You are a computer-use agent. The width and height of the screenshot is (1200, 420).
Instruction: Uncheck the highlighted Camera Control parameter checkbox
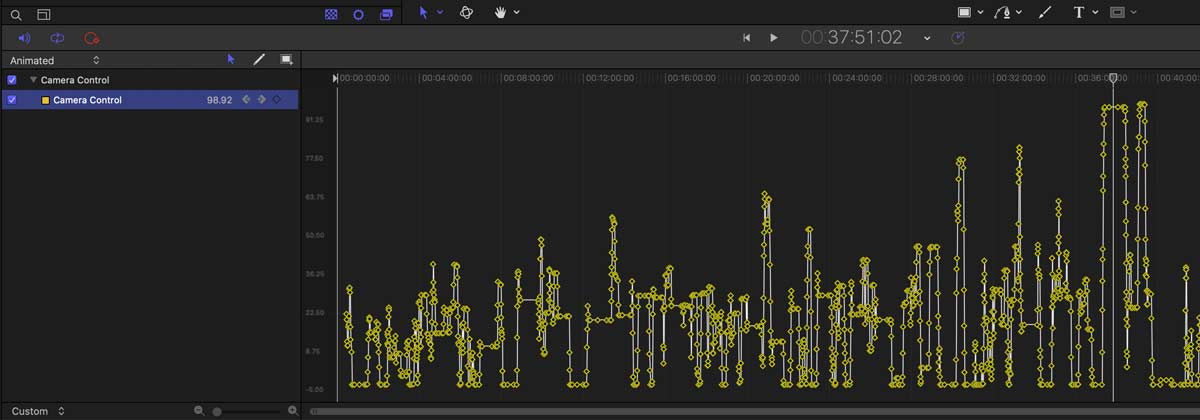point(12,100)
